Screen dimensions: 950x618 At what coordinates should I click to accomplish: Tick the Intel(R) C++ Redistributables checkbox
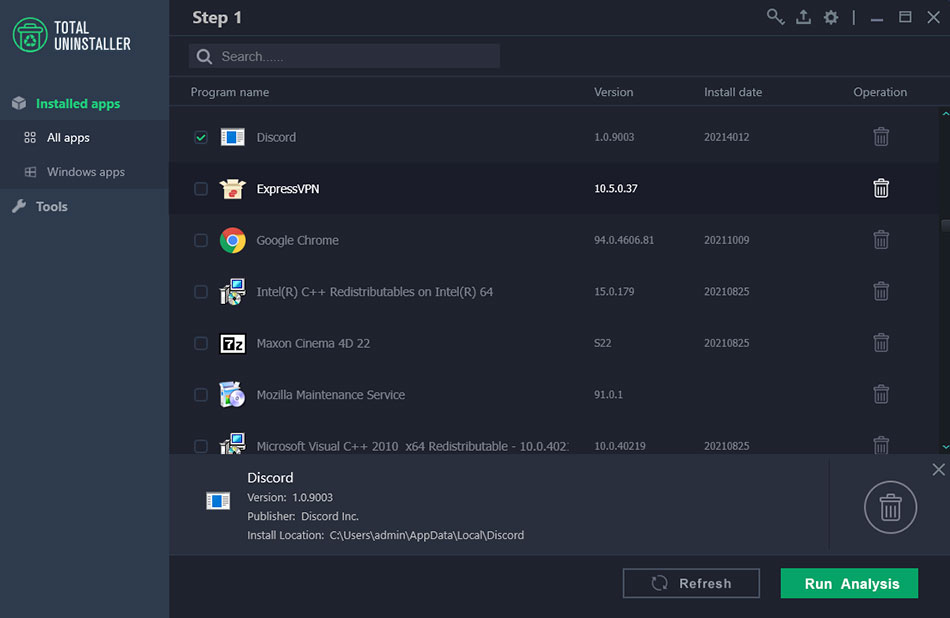[201, 291]
